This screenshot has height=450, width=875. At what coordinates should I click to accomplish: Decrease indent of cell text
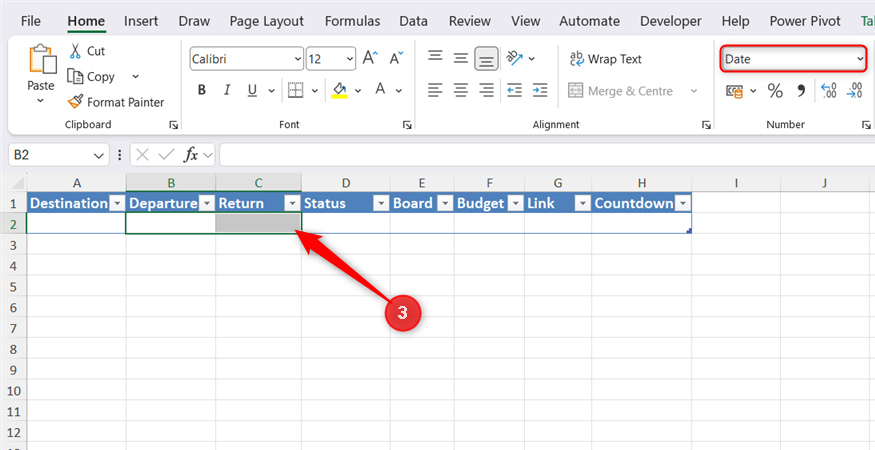(514, 90)
